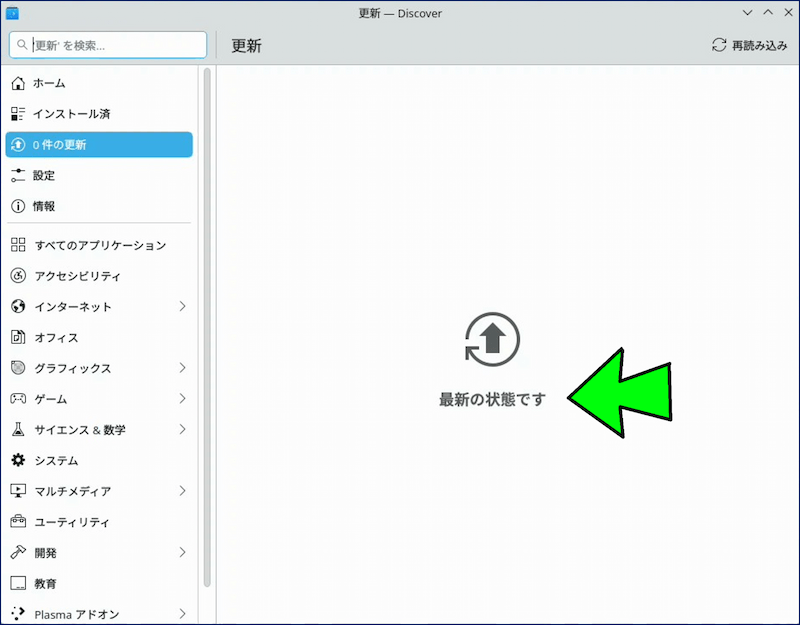
Task: Expand the Graphics (グラフィックス) category chevron
Action: (x=182, y=368)
